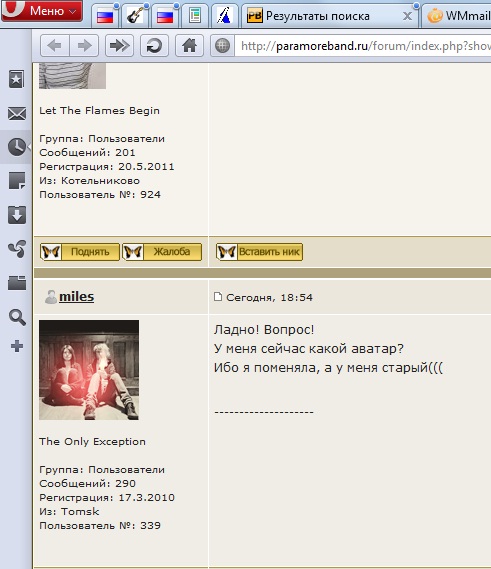Click the globe site info icon
491x569 pixels.
pos(222,46)
